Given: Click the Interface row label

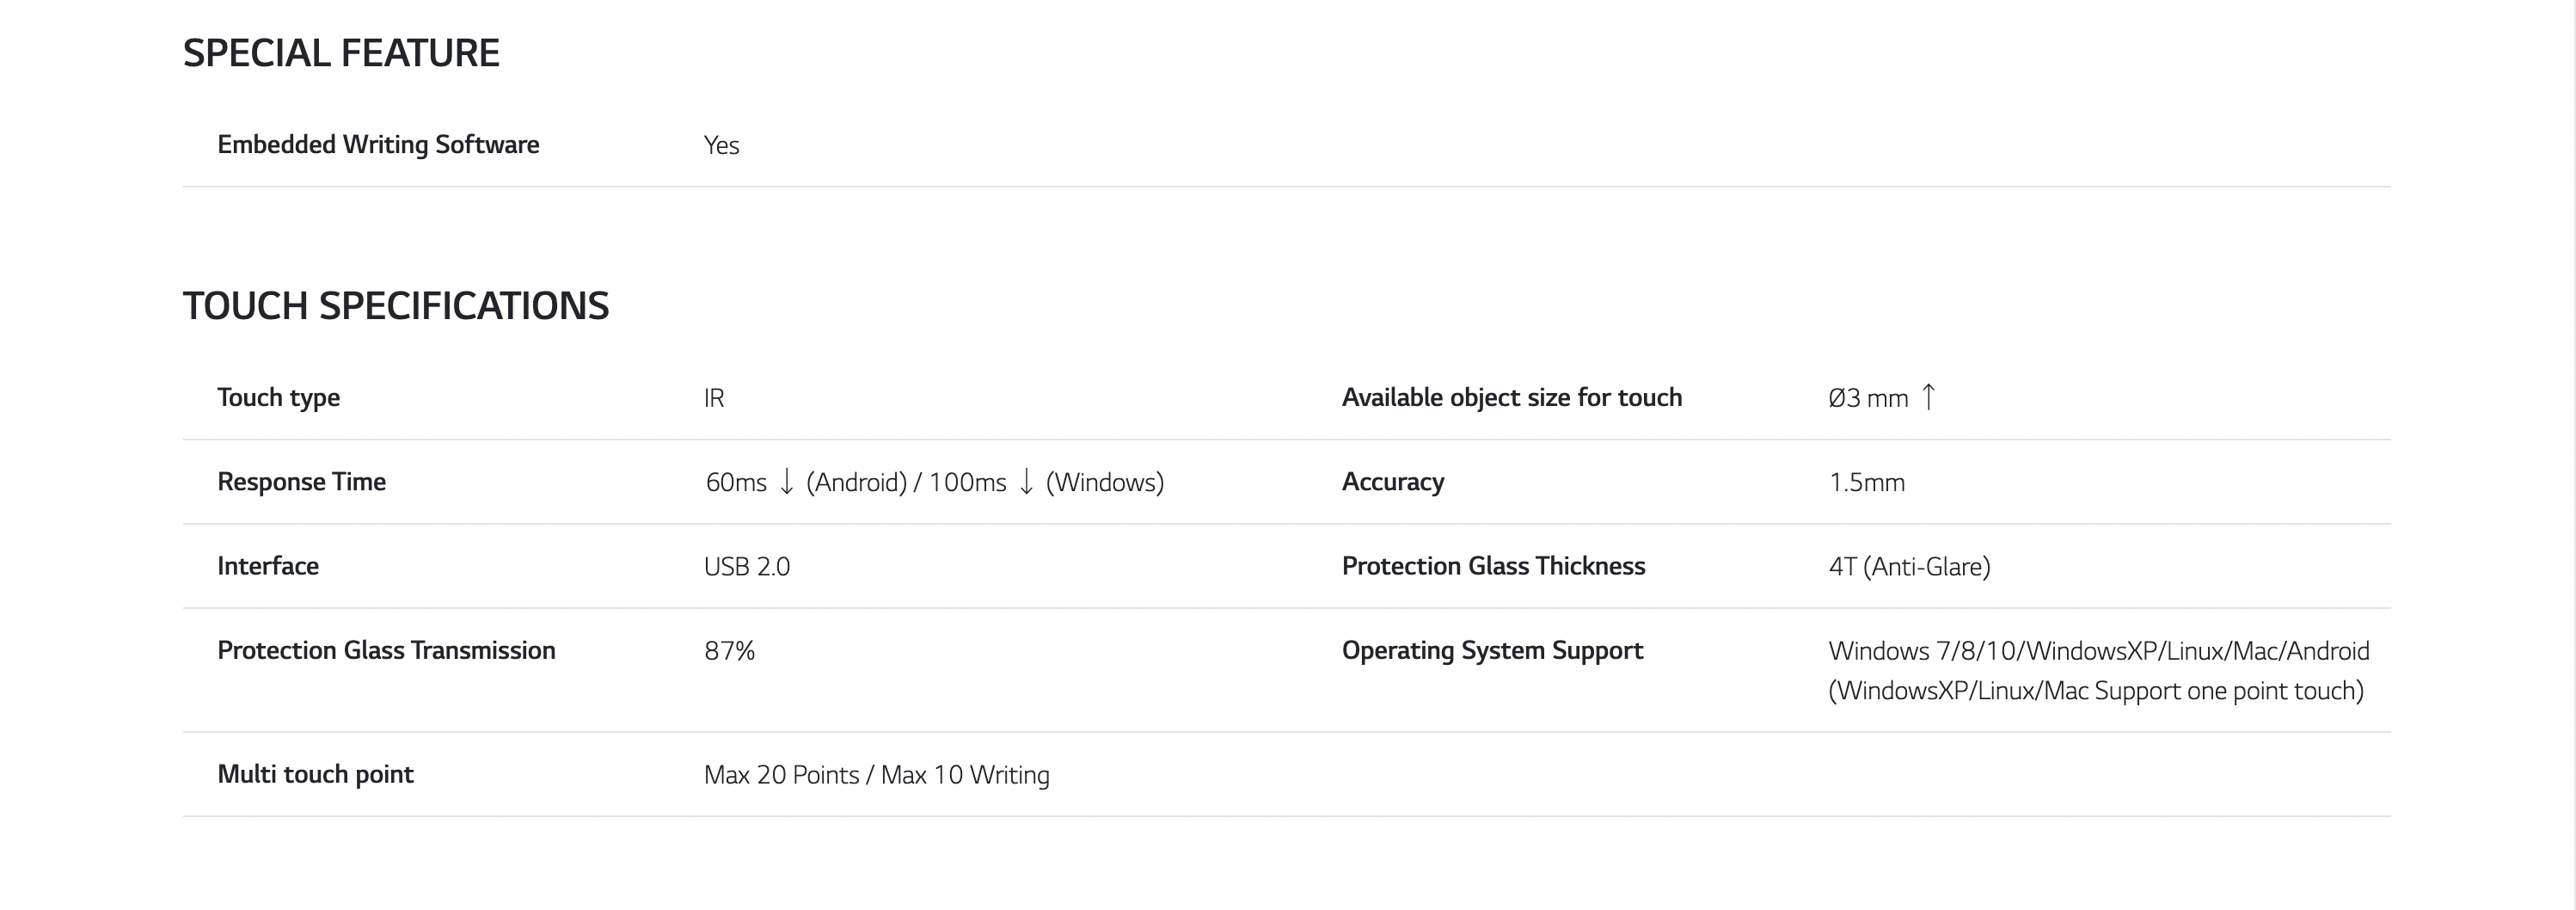Looking at the screenshot, I should [x=268, y=566].
